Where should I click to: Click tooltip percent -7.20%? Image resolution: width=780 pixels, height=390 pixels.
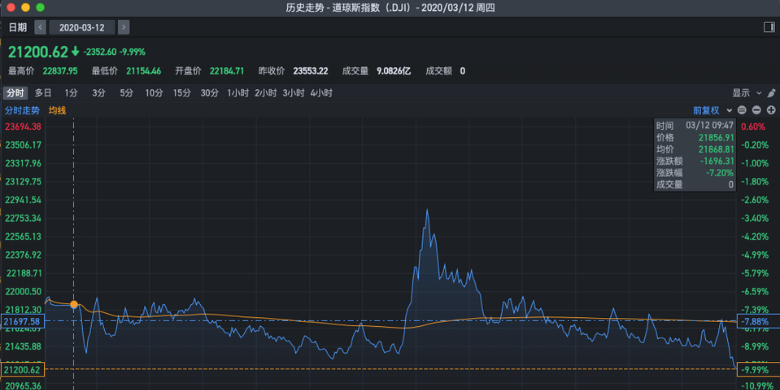721,173
